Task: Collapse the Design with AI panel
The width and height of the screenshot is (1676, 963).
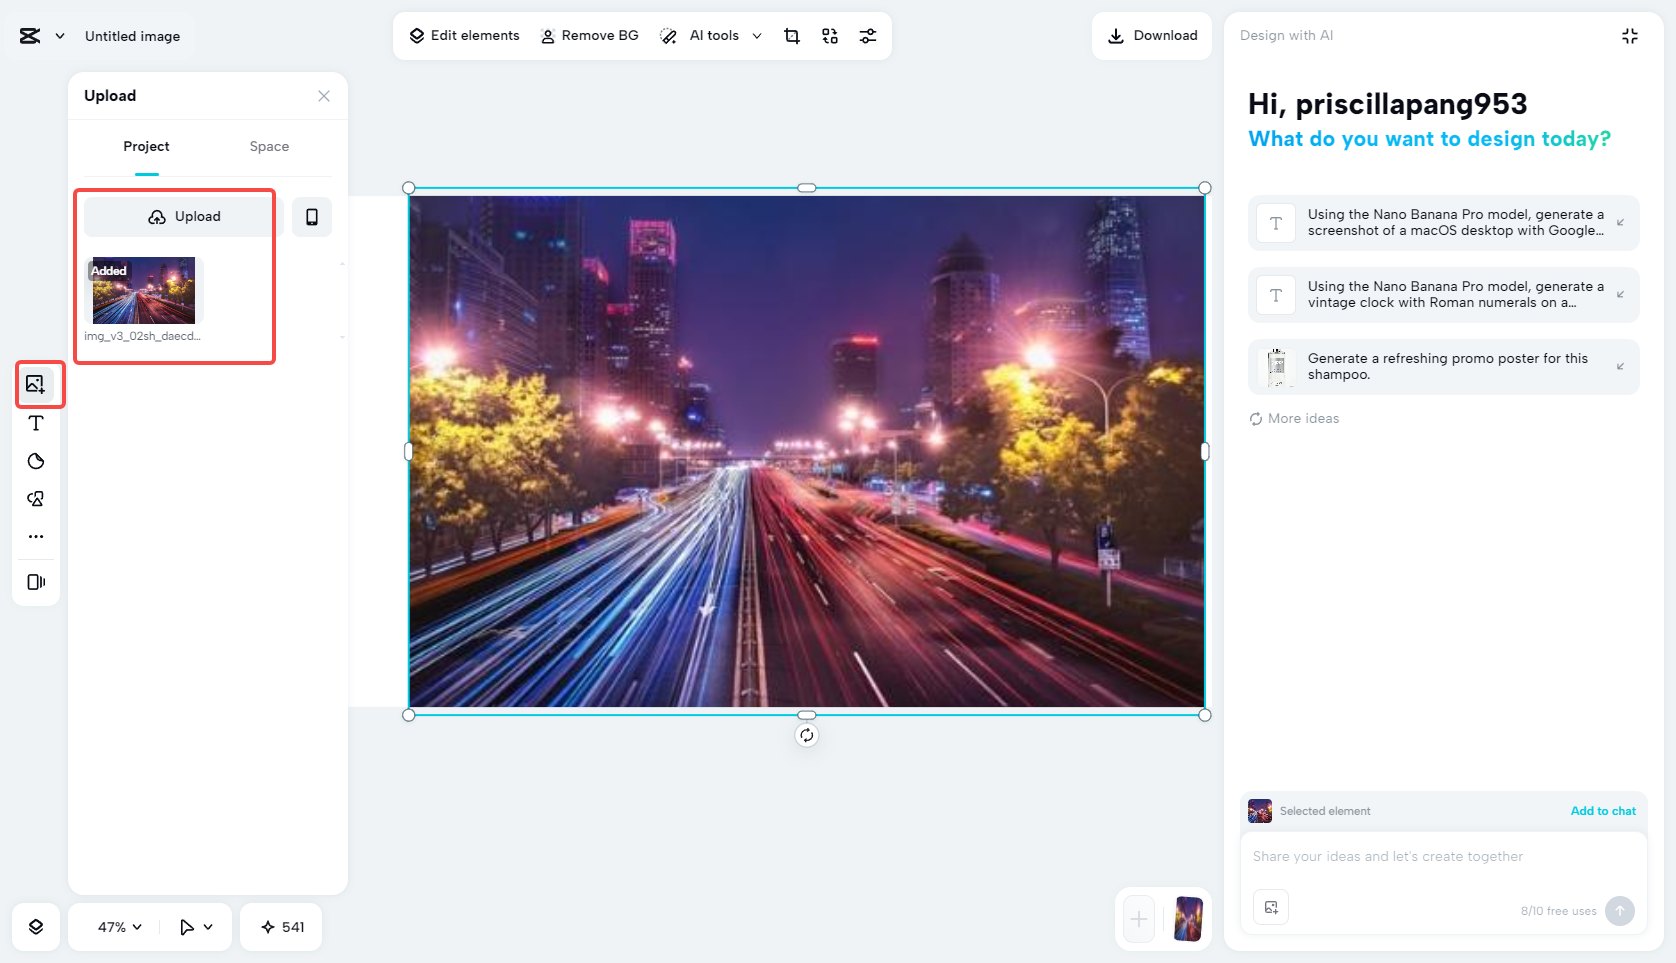Action: pos(1629,35)
